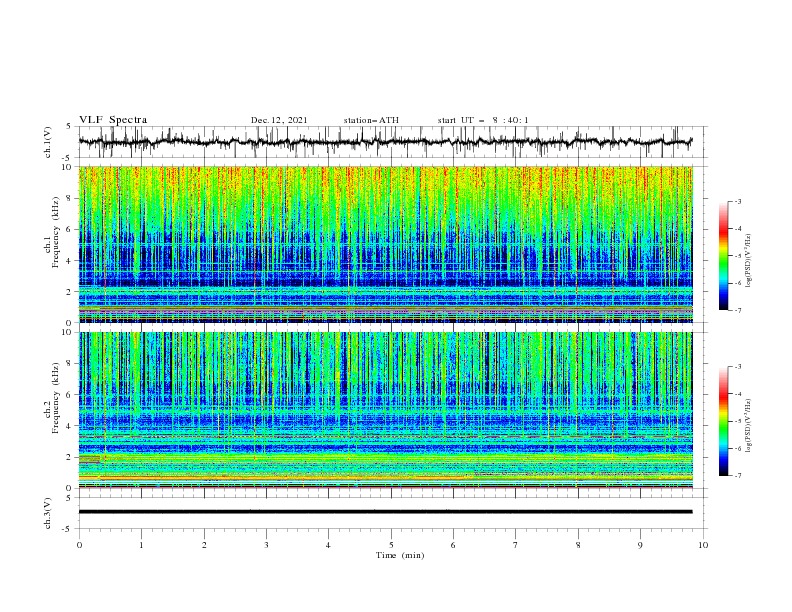
Task: Click the "ch.1(V)" waveform axis label
Action: pyautogui.click(x=48, y=142)
